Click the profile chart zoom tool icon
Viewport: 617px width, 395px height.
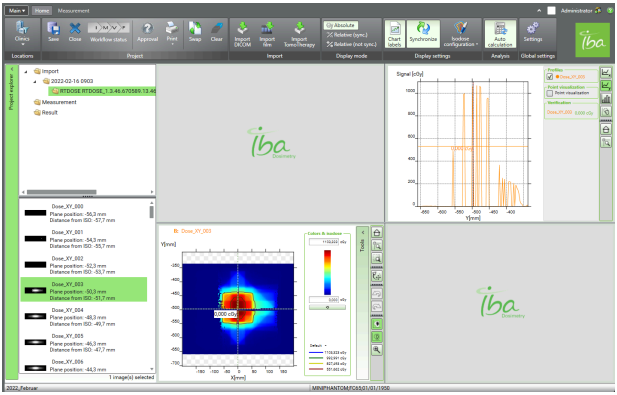(x=606, y=142)
